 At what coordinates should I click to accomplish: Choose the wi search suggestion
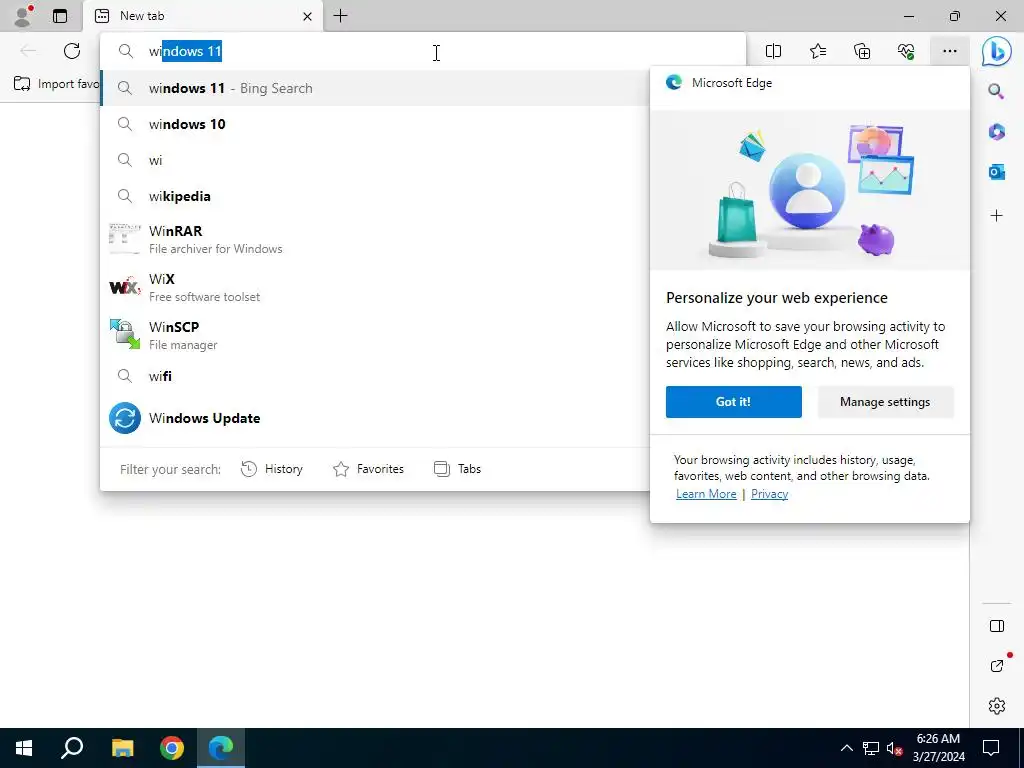click(376, 160)
